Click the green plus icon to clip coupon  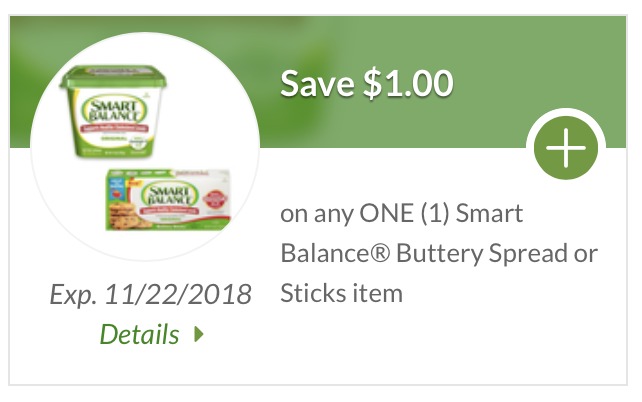click(x=565, y=149)
